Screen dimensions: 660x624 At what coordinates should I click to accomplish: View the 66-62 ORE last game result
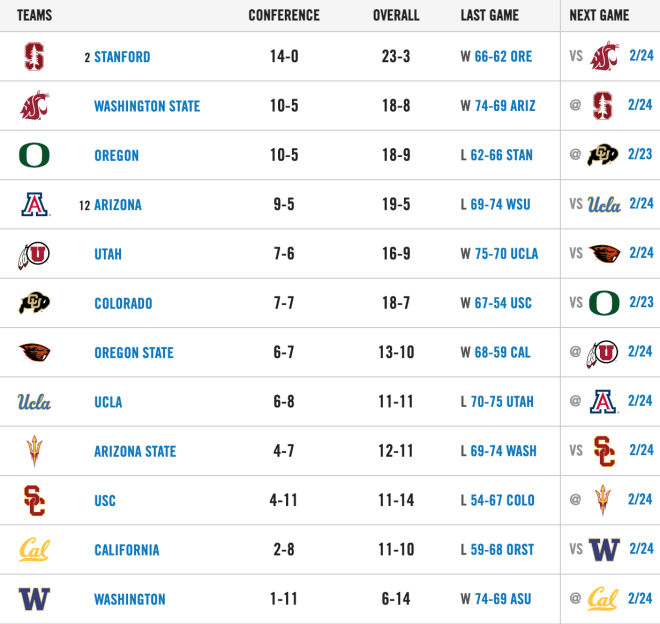(503, 56)
